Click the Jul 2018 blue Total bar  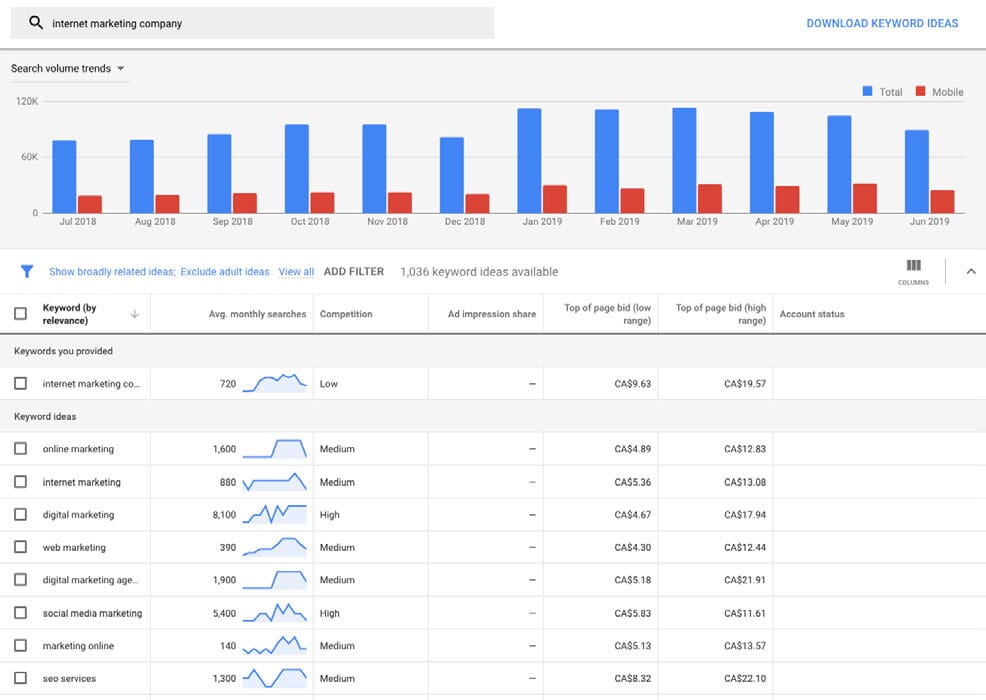tap(64, 177)
